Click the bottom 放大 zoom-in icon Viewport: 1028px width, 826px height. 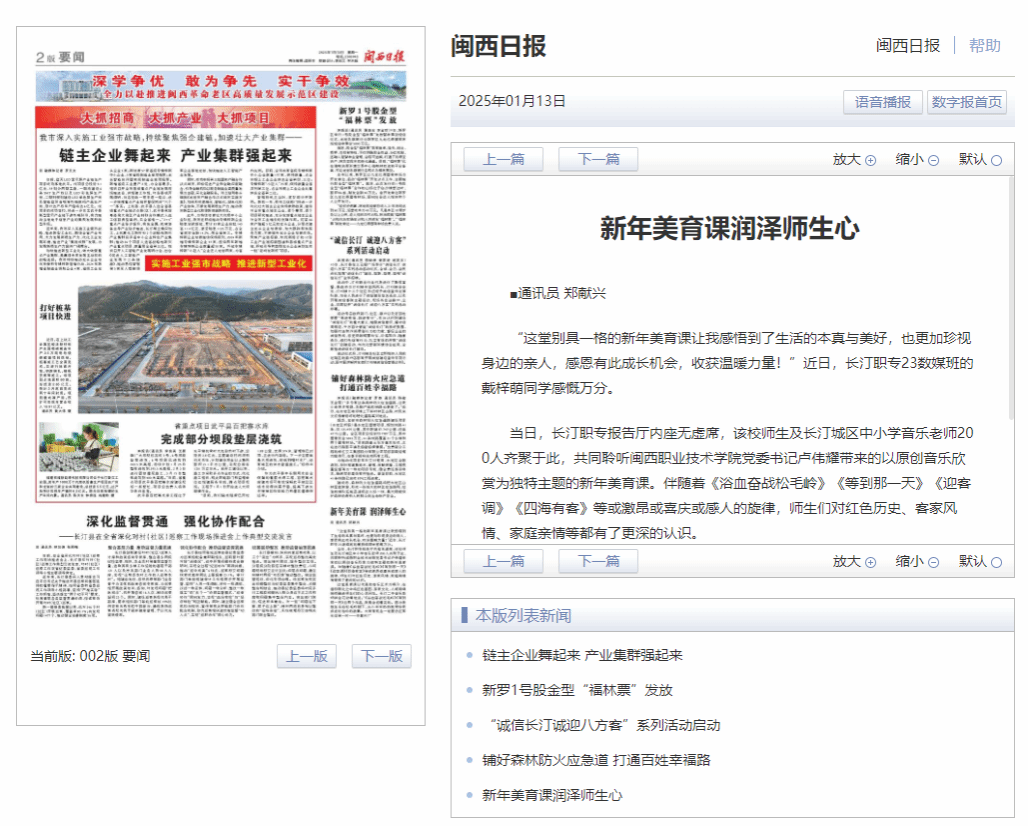[x=870, y=562]
